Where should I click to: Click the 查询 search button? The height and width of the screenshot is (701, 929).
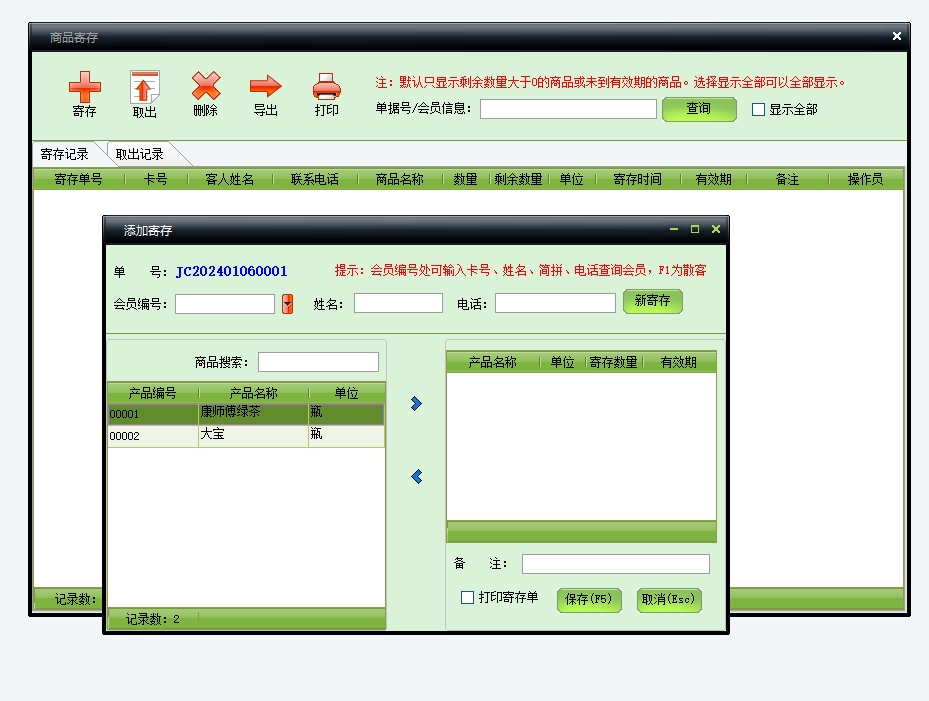point(698,109)
